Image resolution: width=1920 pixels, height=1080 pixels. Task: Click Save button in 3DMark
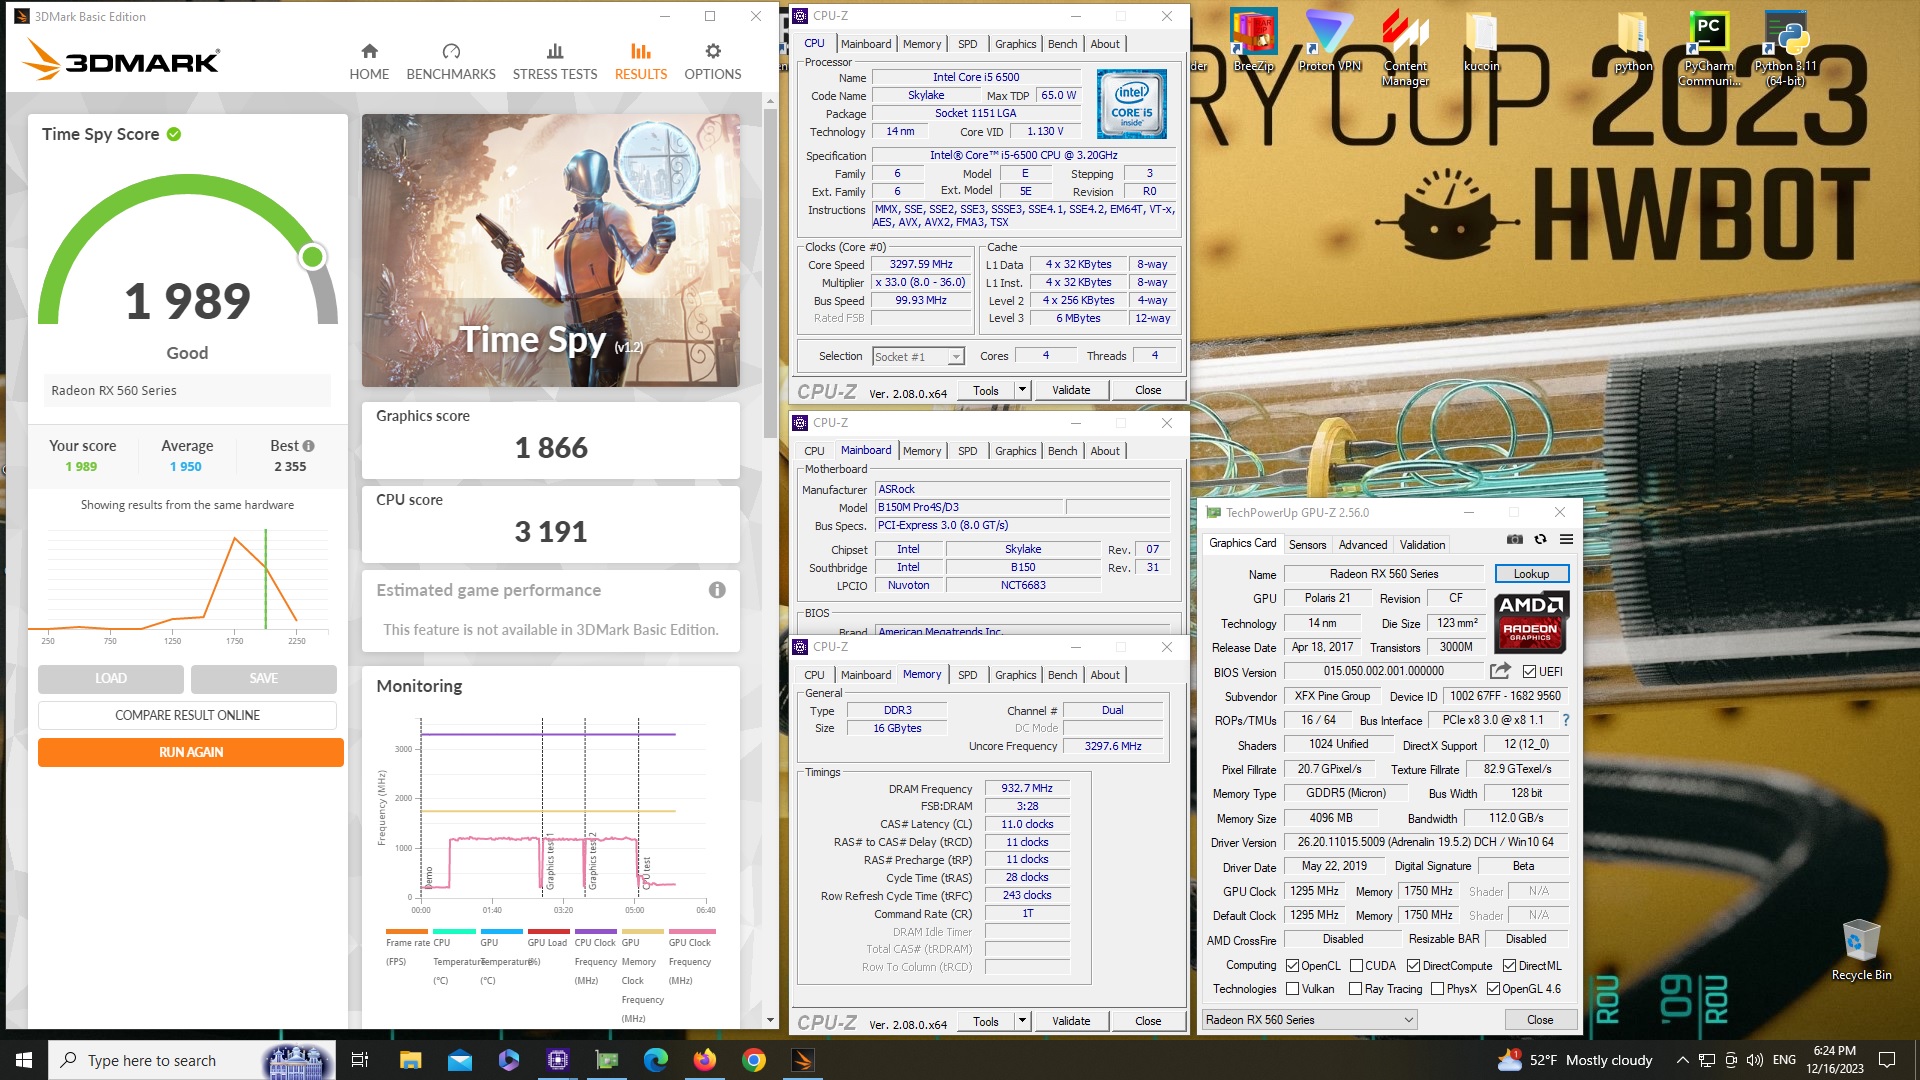264,678
